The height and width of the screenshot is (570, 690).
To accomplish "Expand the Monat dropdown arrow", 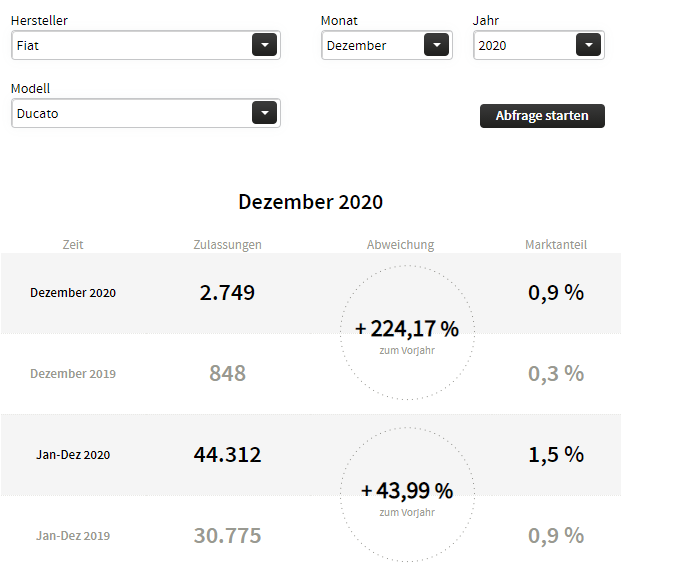I will 437,45.
